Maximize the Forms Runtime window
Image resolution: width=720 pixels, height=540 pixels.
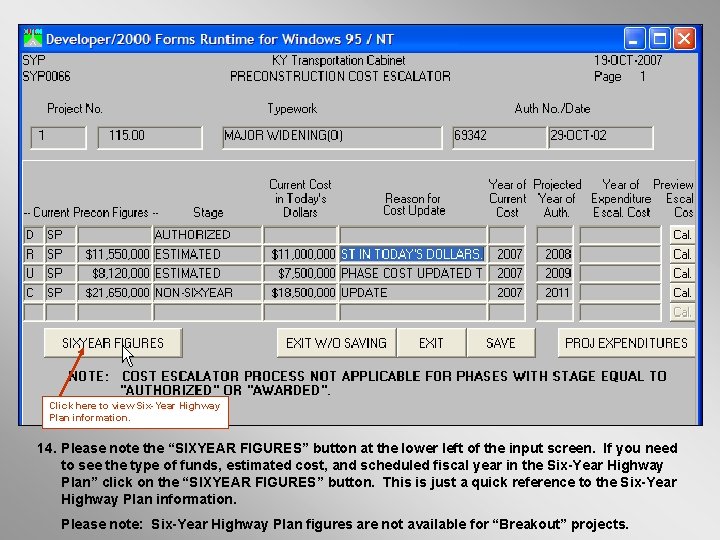(659, 39)
